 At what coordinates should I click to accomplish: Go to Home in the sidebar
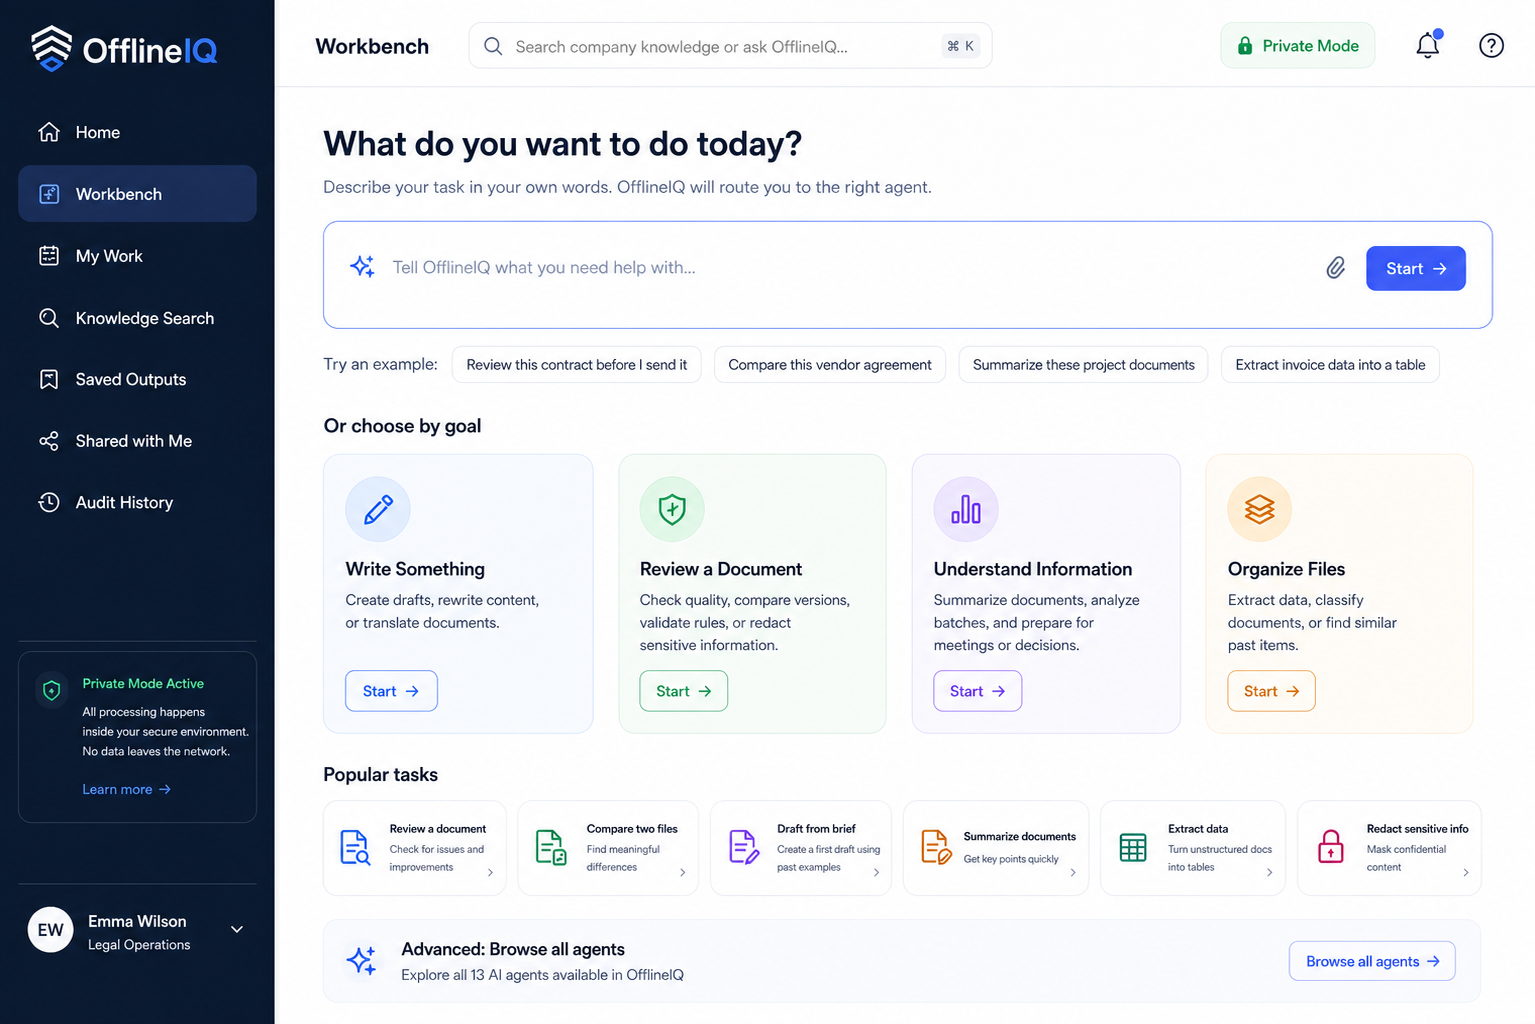coord(137,132)
